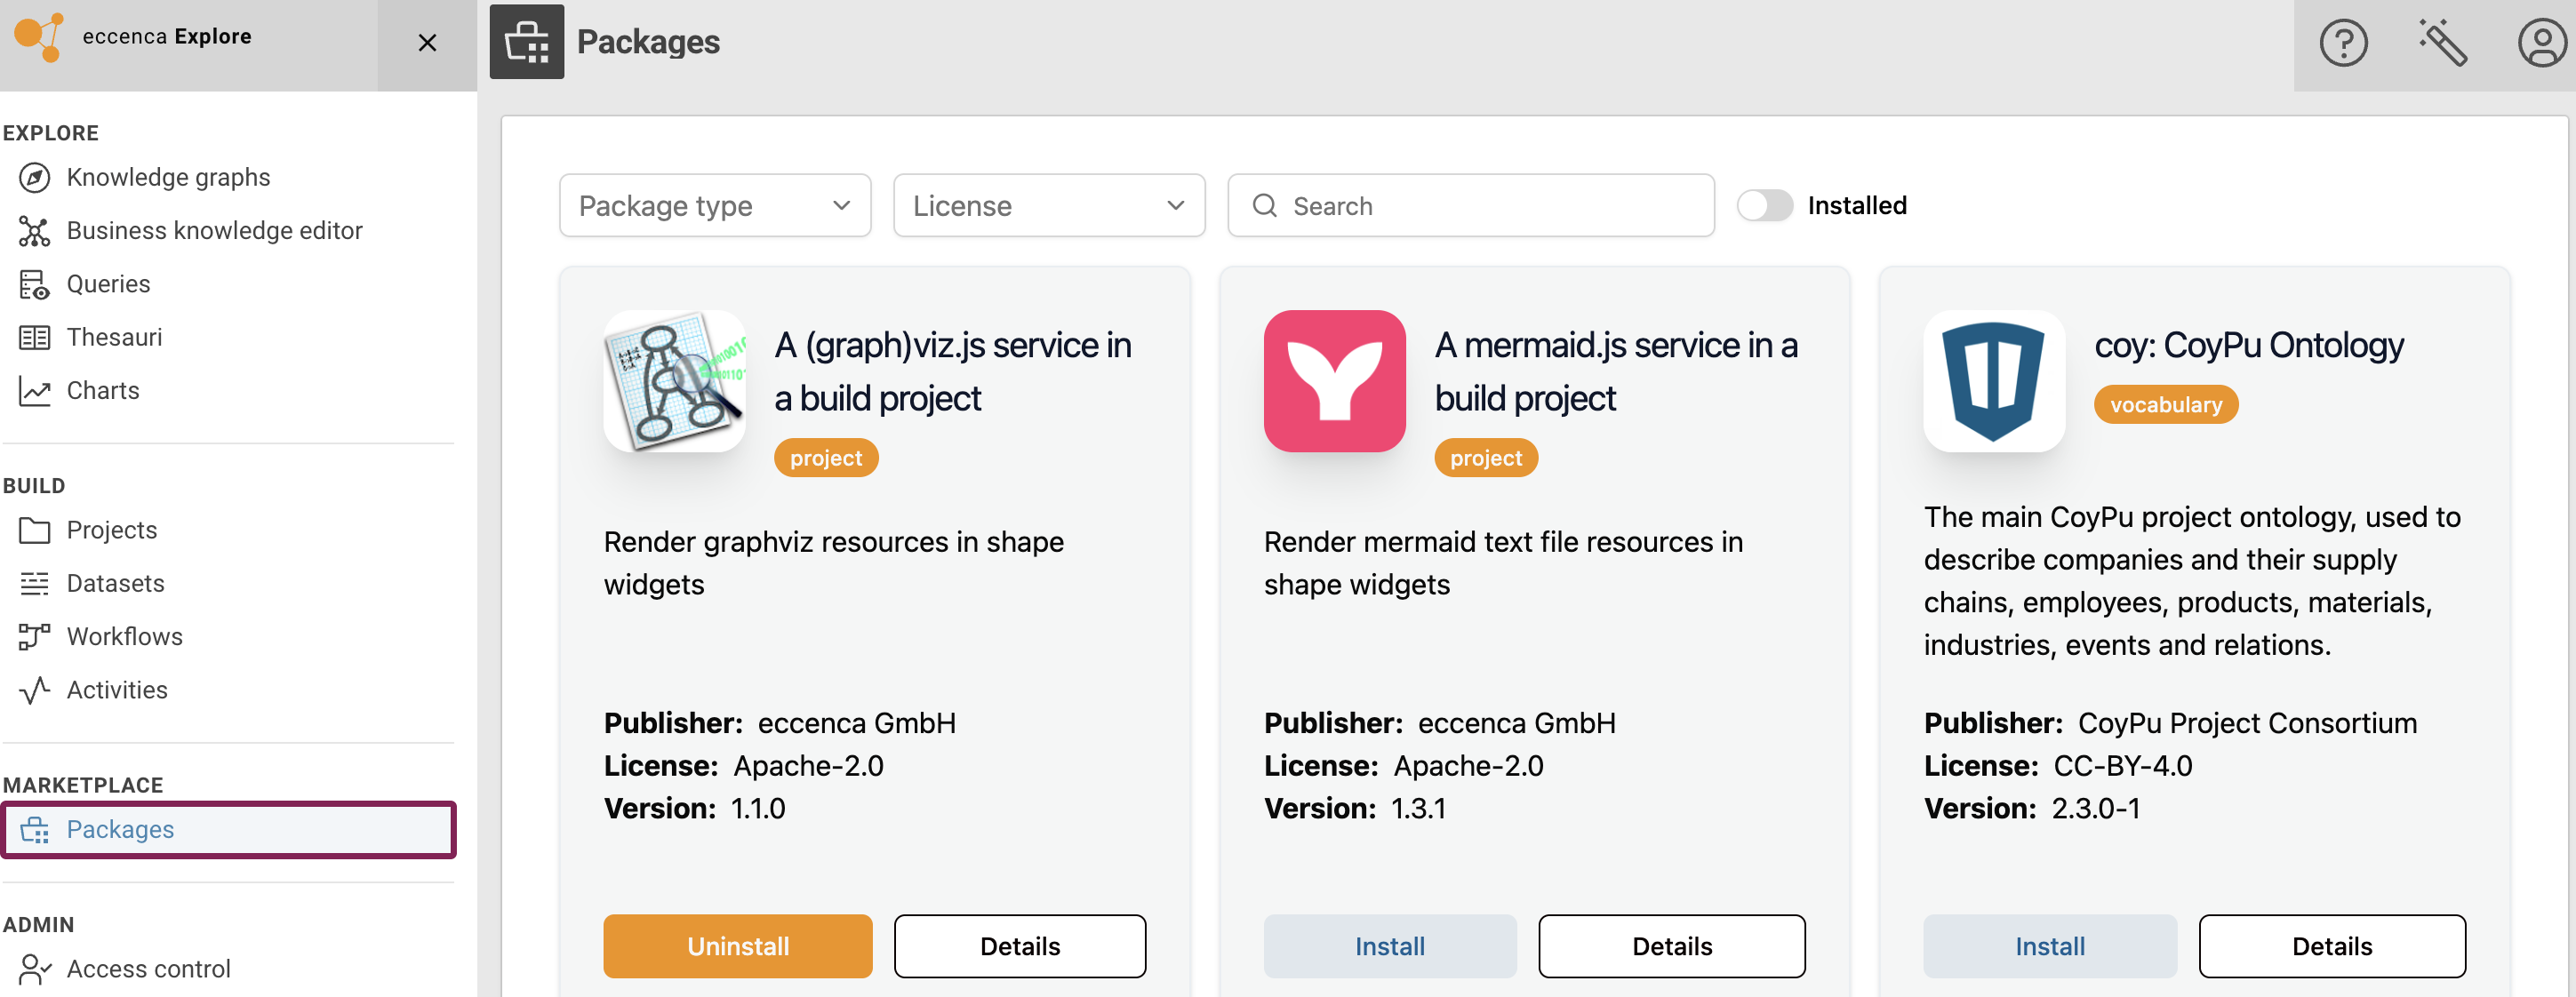Click the graphviz package logo thumbnail
Image resolution: width=2576 pixels, height=997 pixels.
674,381
